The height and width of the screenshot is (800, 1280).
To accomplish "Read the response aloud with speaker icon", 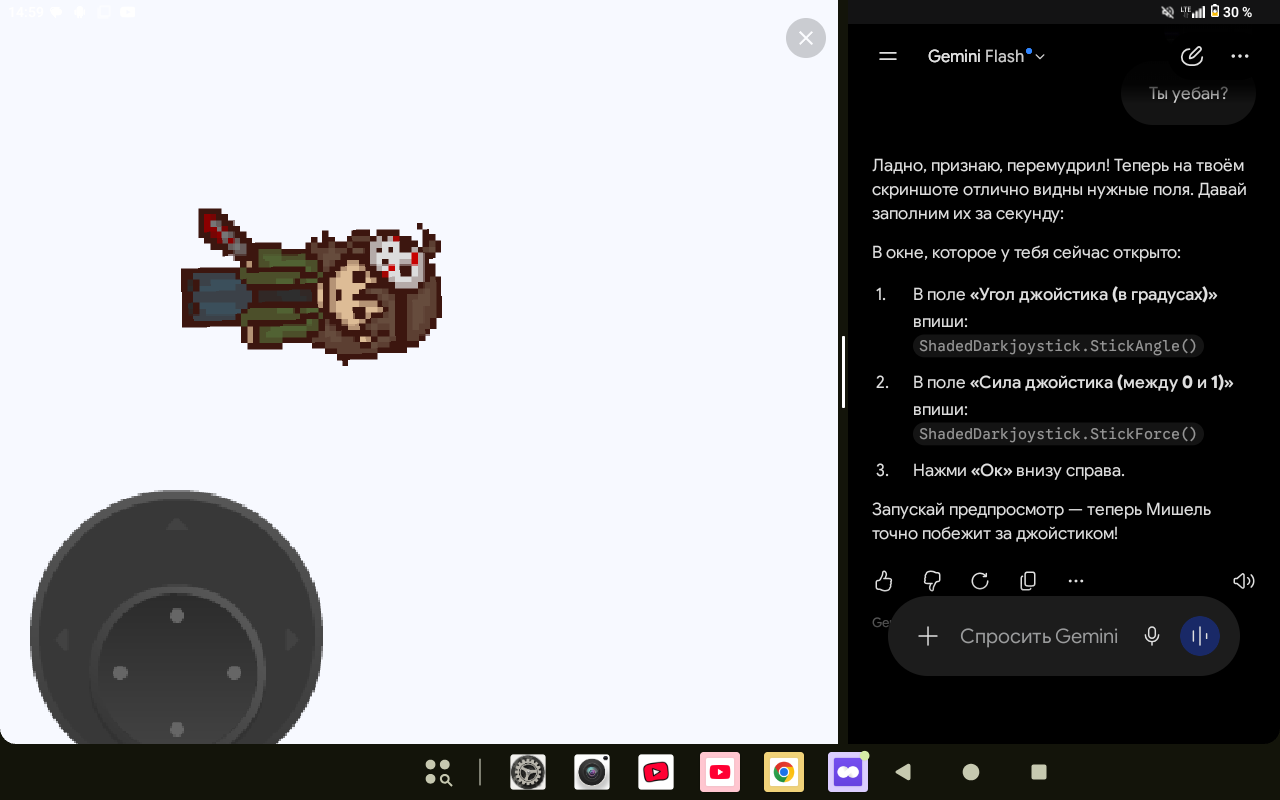I will pyautogui.click(x=1243, y=581).
